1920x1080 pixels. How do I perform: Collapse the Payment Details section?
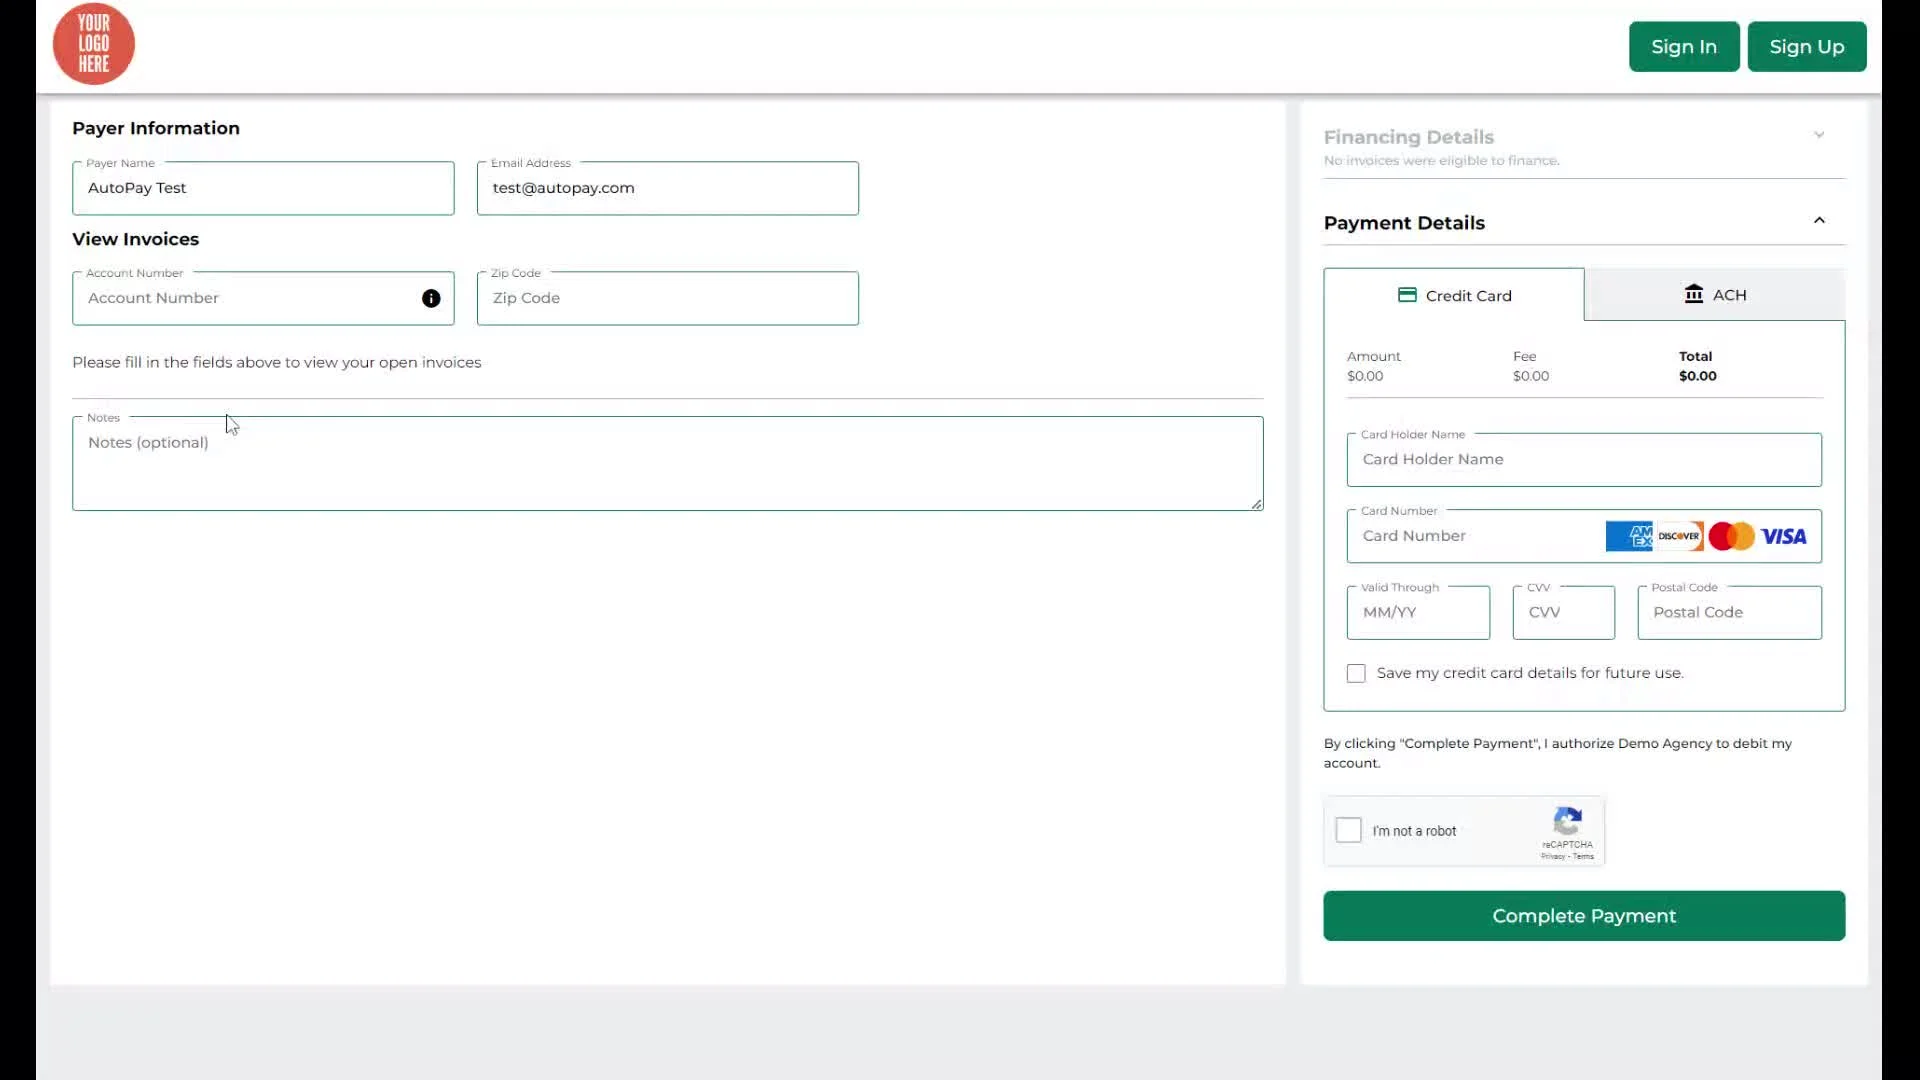(1819, 221)
